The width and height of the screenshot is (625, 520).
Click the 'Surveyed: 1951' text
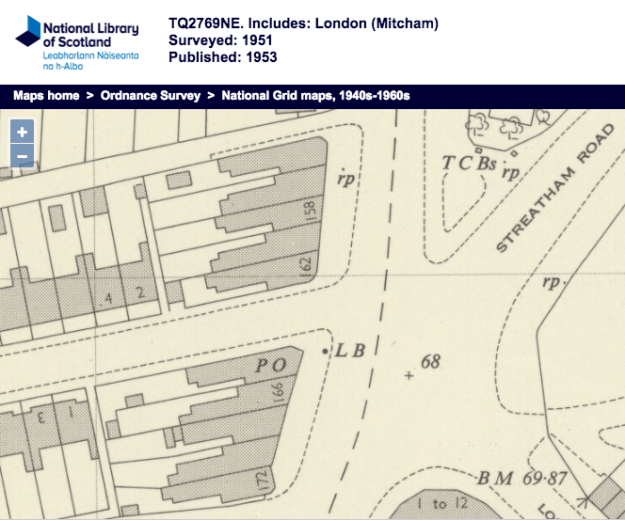220,40
